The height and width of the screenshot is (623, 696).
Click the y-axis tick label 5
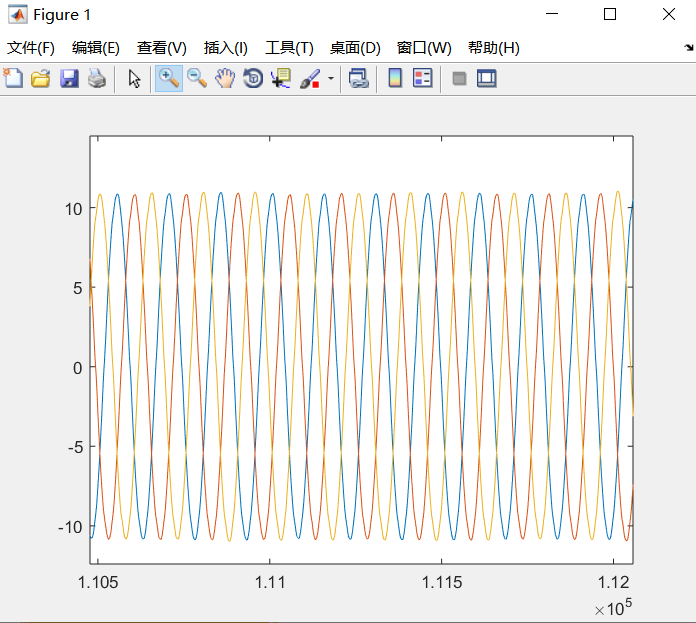coord(78,288)
